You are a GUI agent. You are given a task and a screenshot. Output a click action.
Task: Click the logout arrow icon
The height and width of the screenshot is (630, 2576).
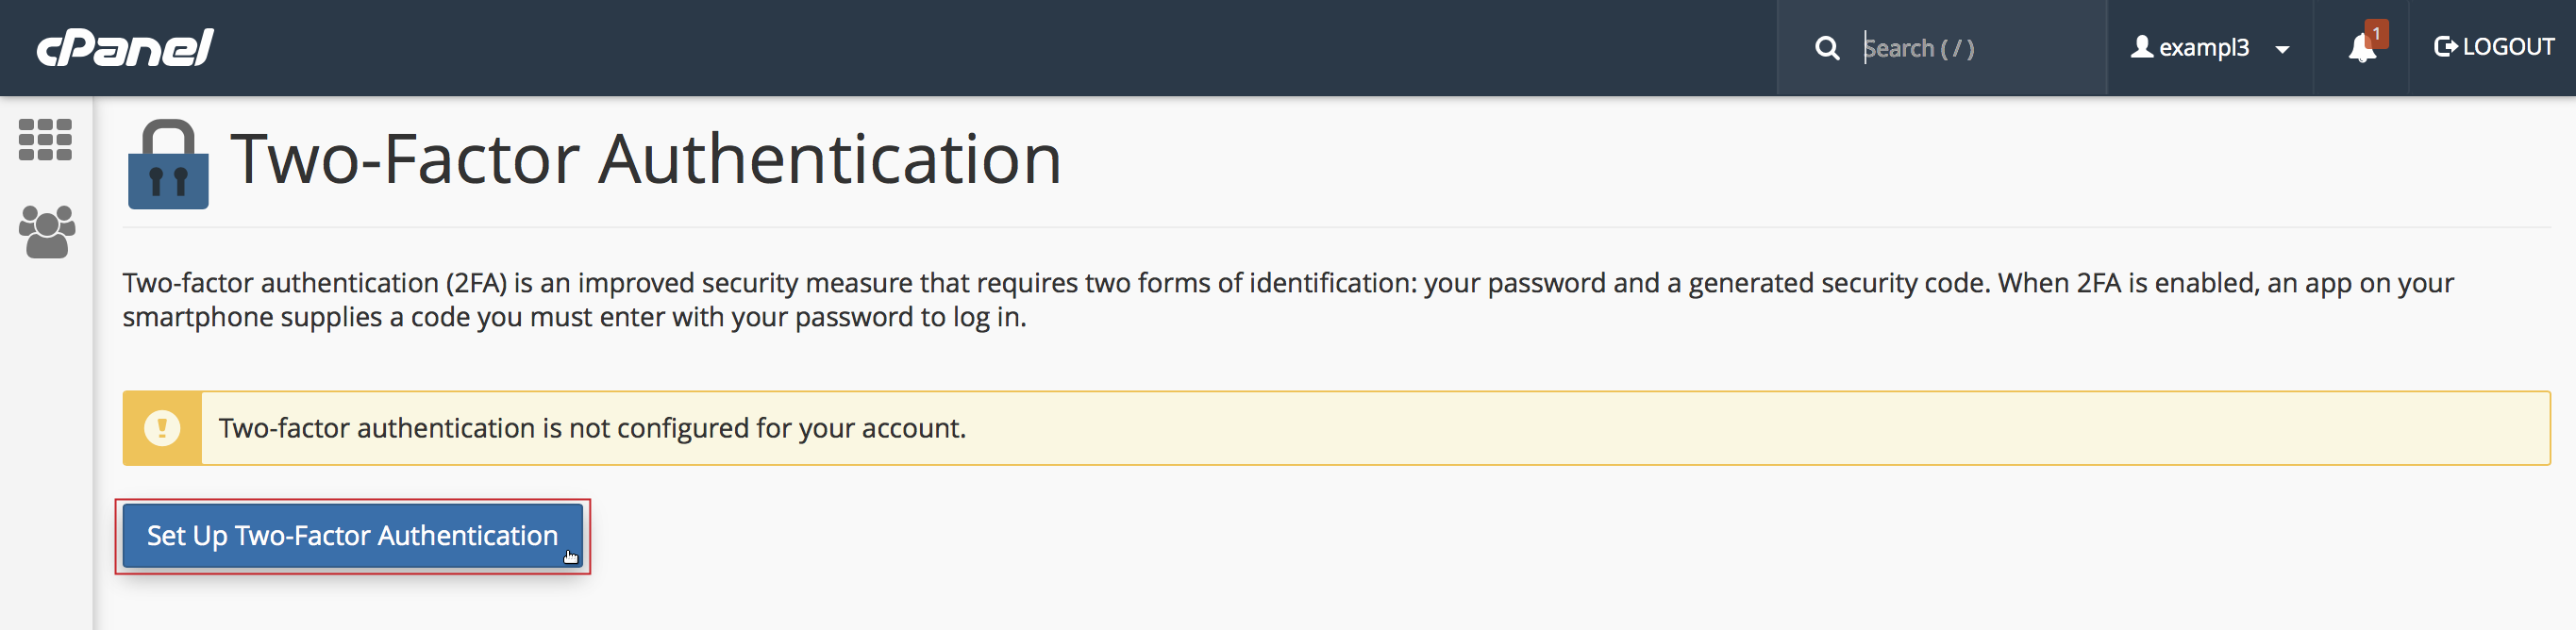[2445, 47]
